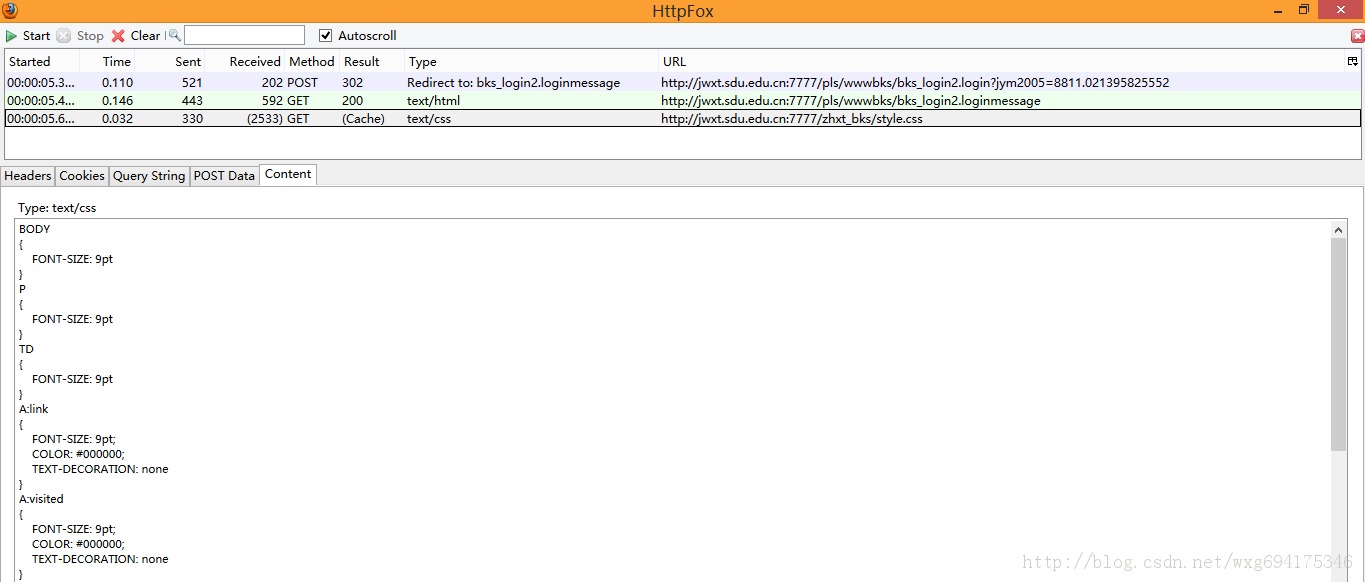The image size is (1365, 582).
Task: Click the 'Type: text/css' label
Action: click(x=57, y=208)
